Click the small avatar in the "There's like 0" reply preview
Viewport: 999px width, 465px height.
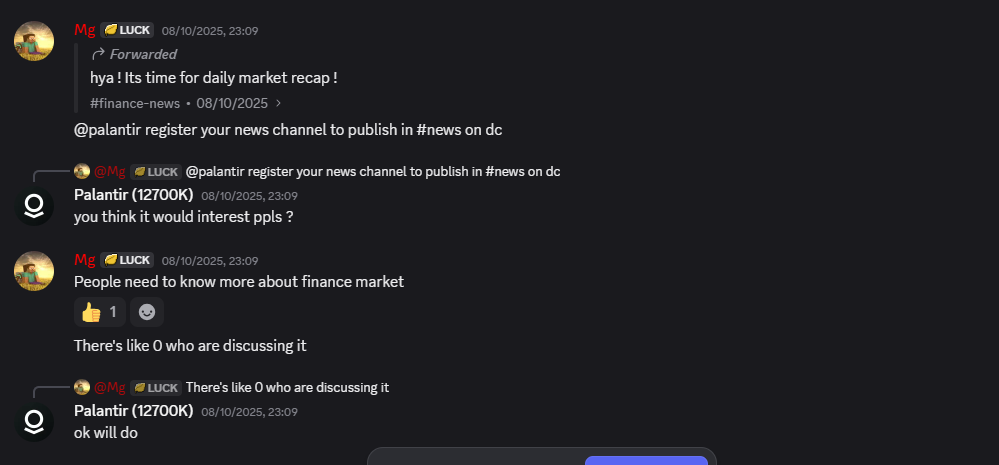(82, 387)
